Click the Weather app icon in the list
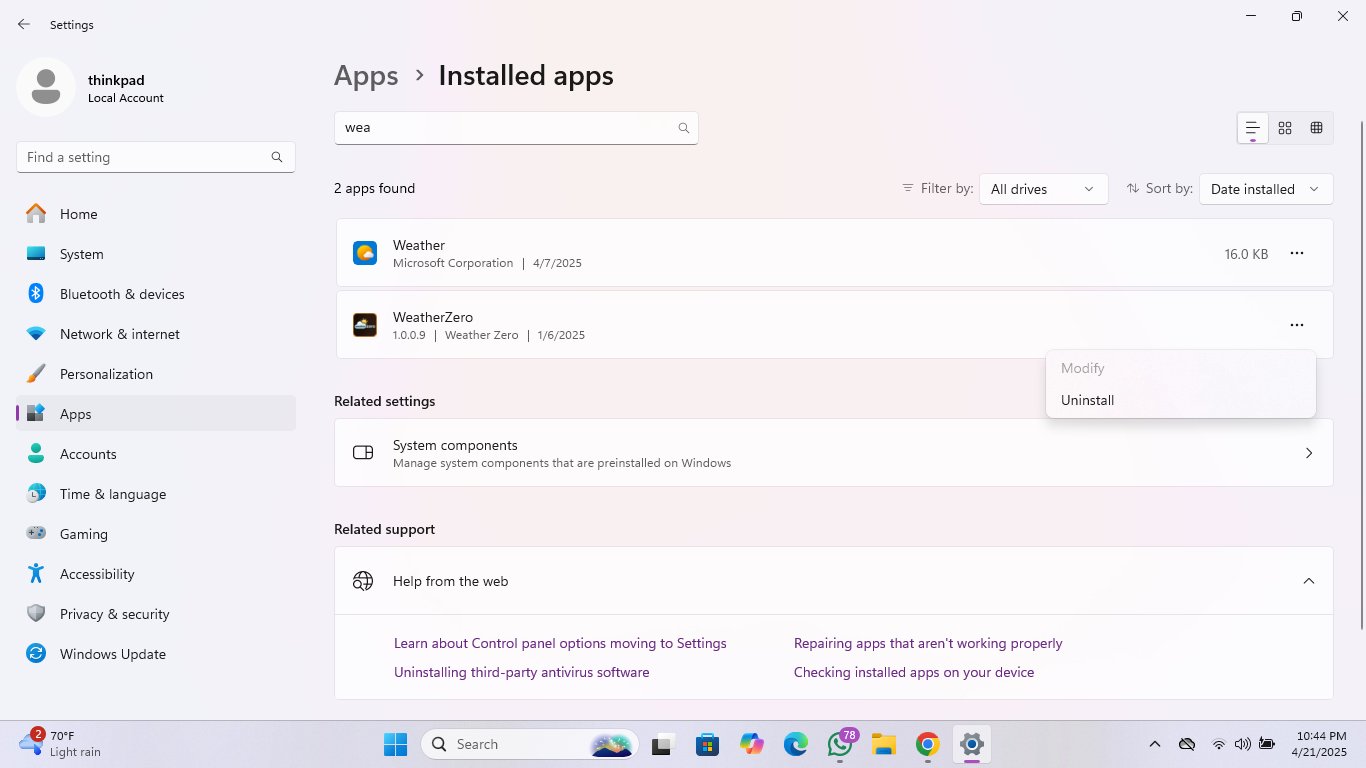Viewport: 1366px width, 768px height. (365, 253)
